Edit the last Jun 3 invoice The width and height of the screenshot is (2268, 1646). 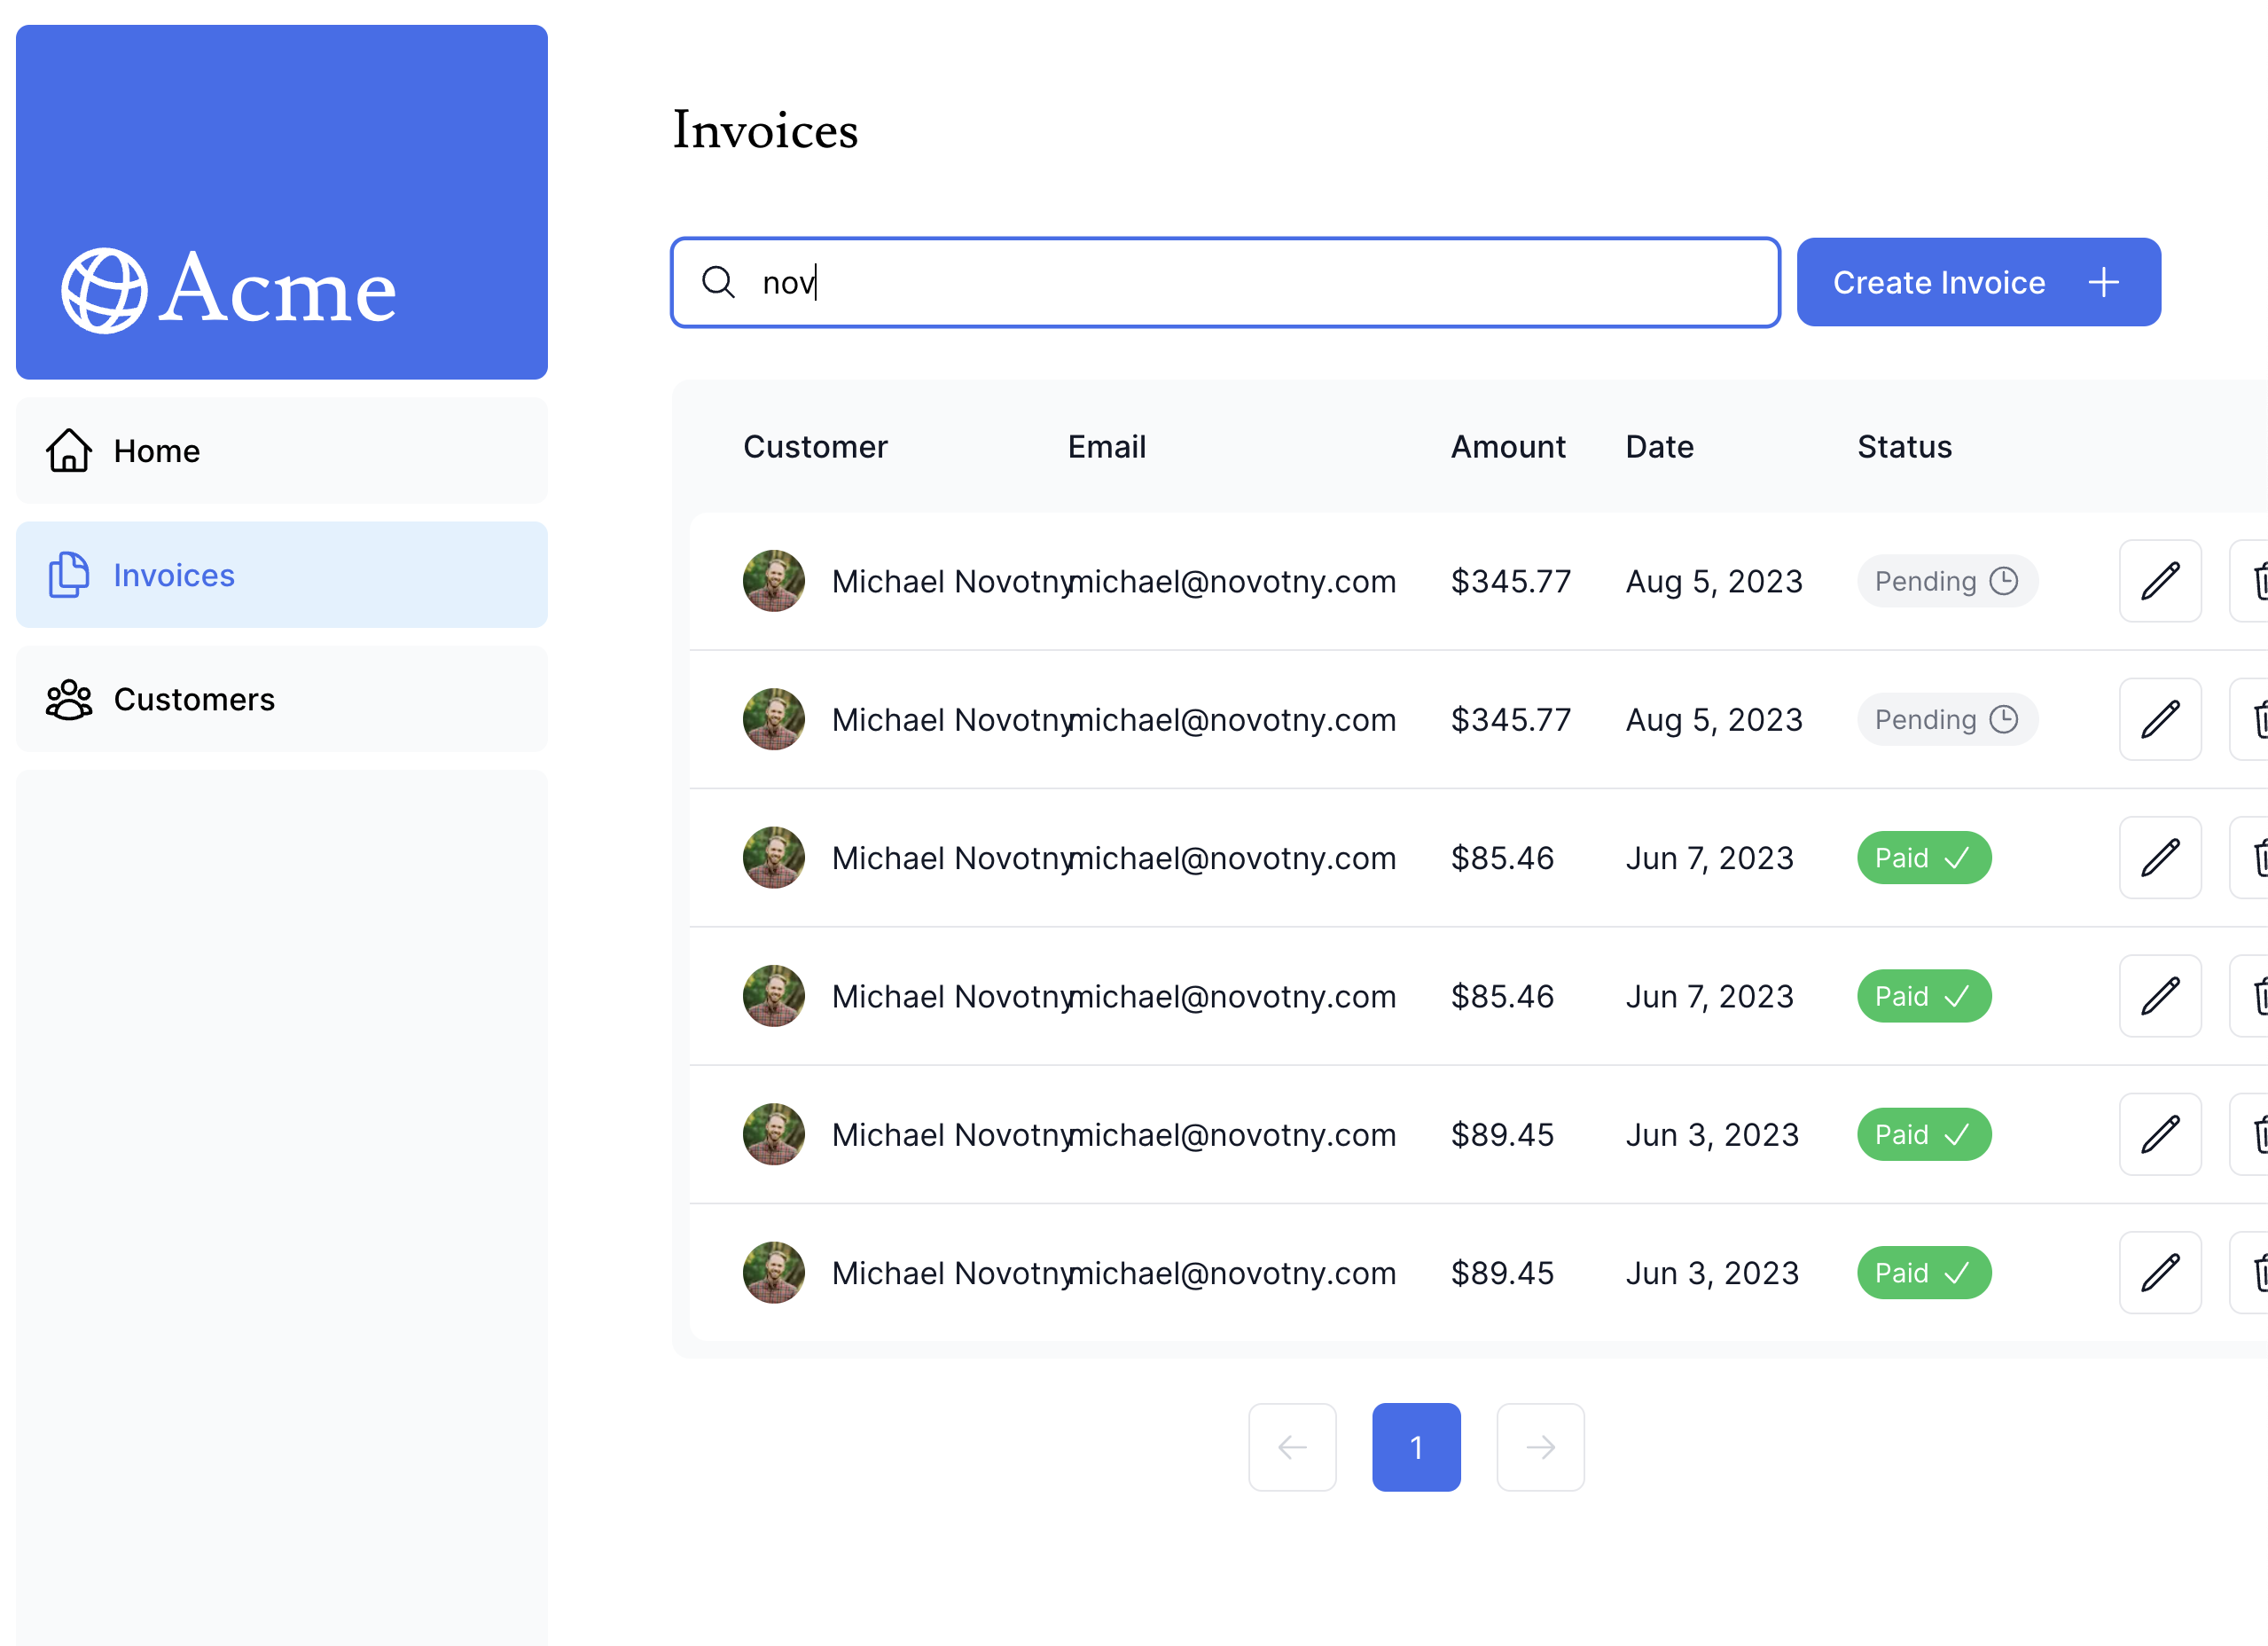2159,1272
